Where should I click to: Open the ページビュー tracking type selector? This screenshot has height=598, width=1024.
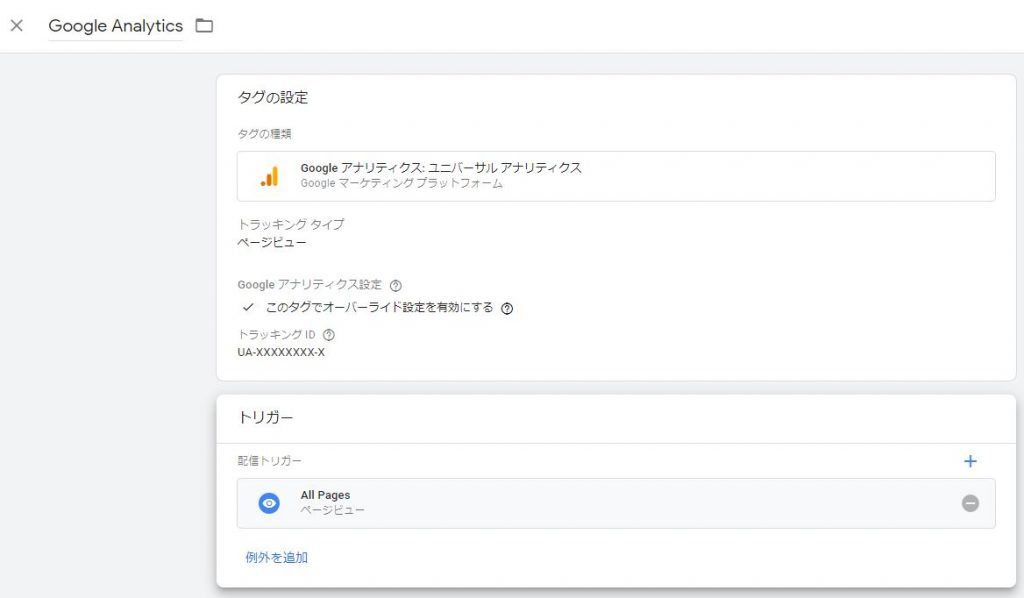tap(272, 240)
